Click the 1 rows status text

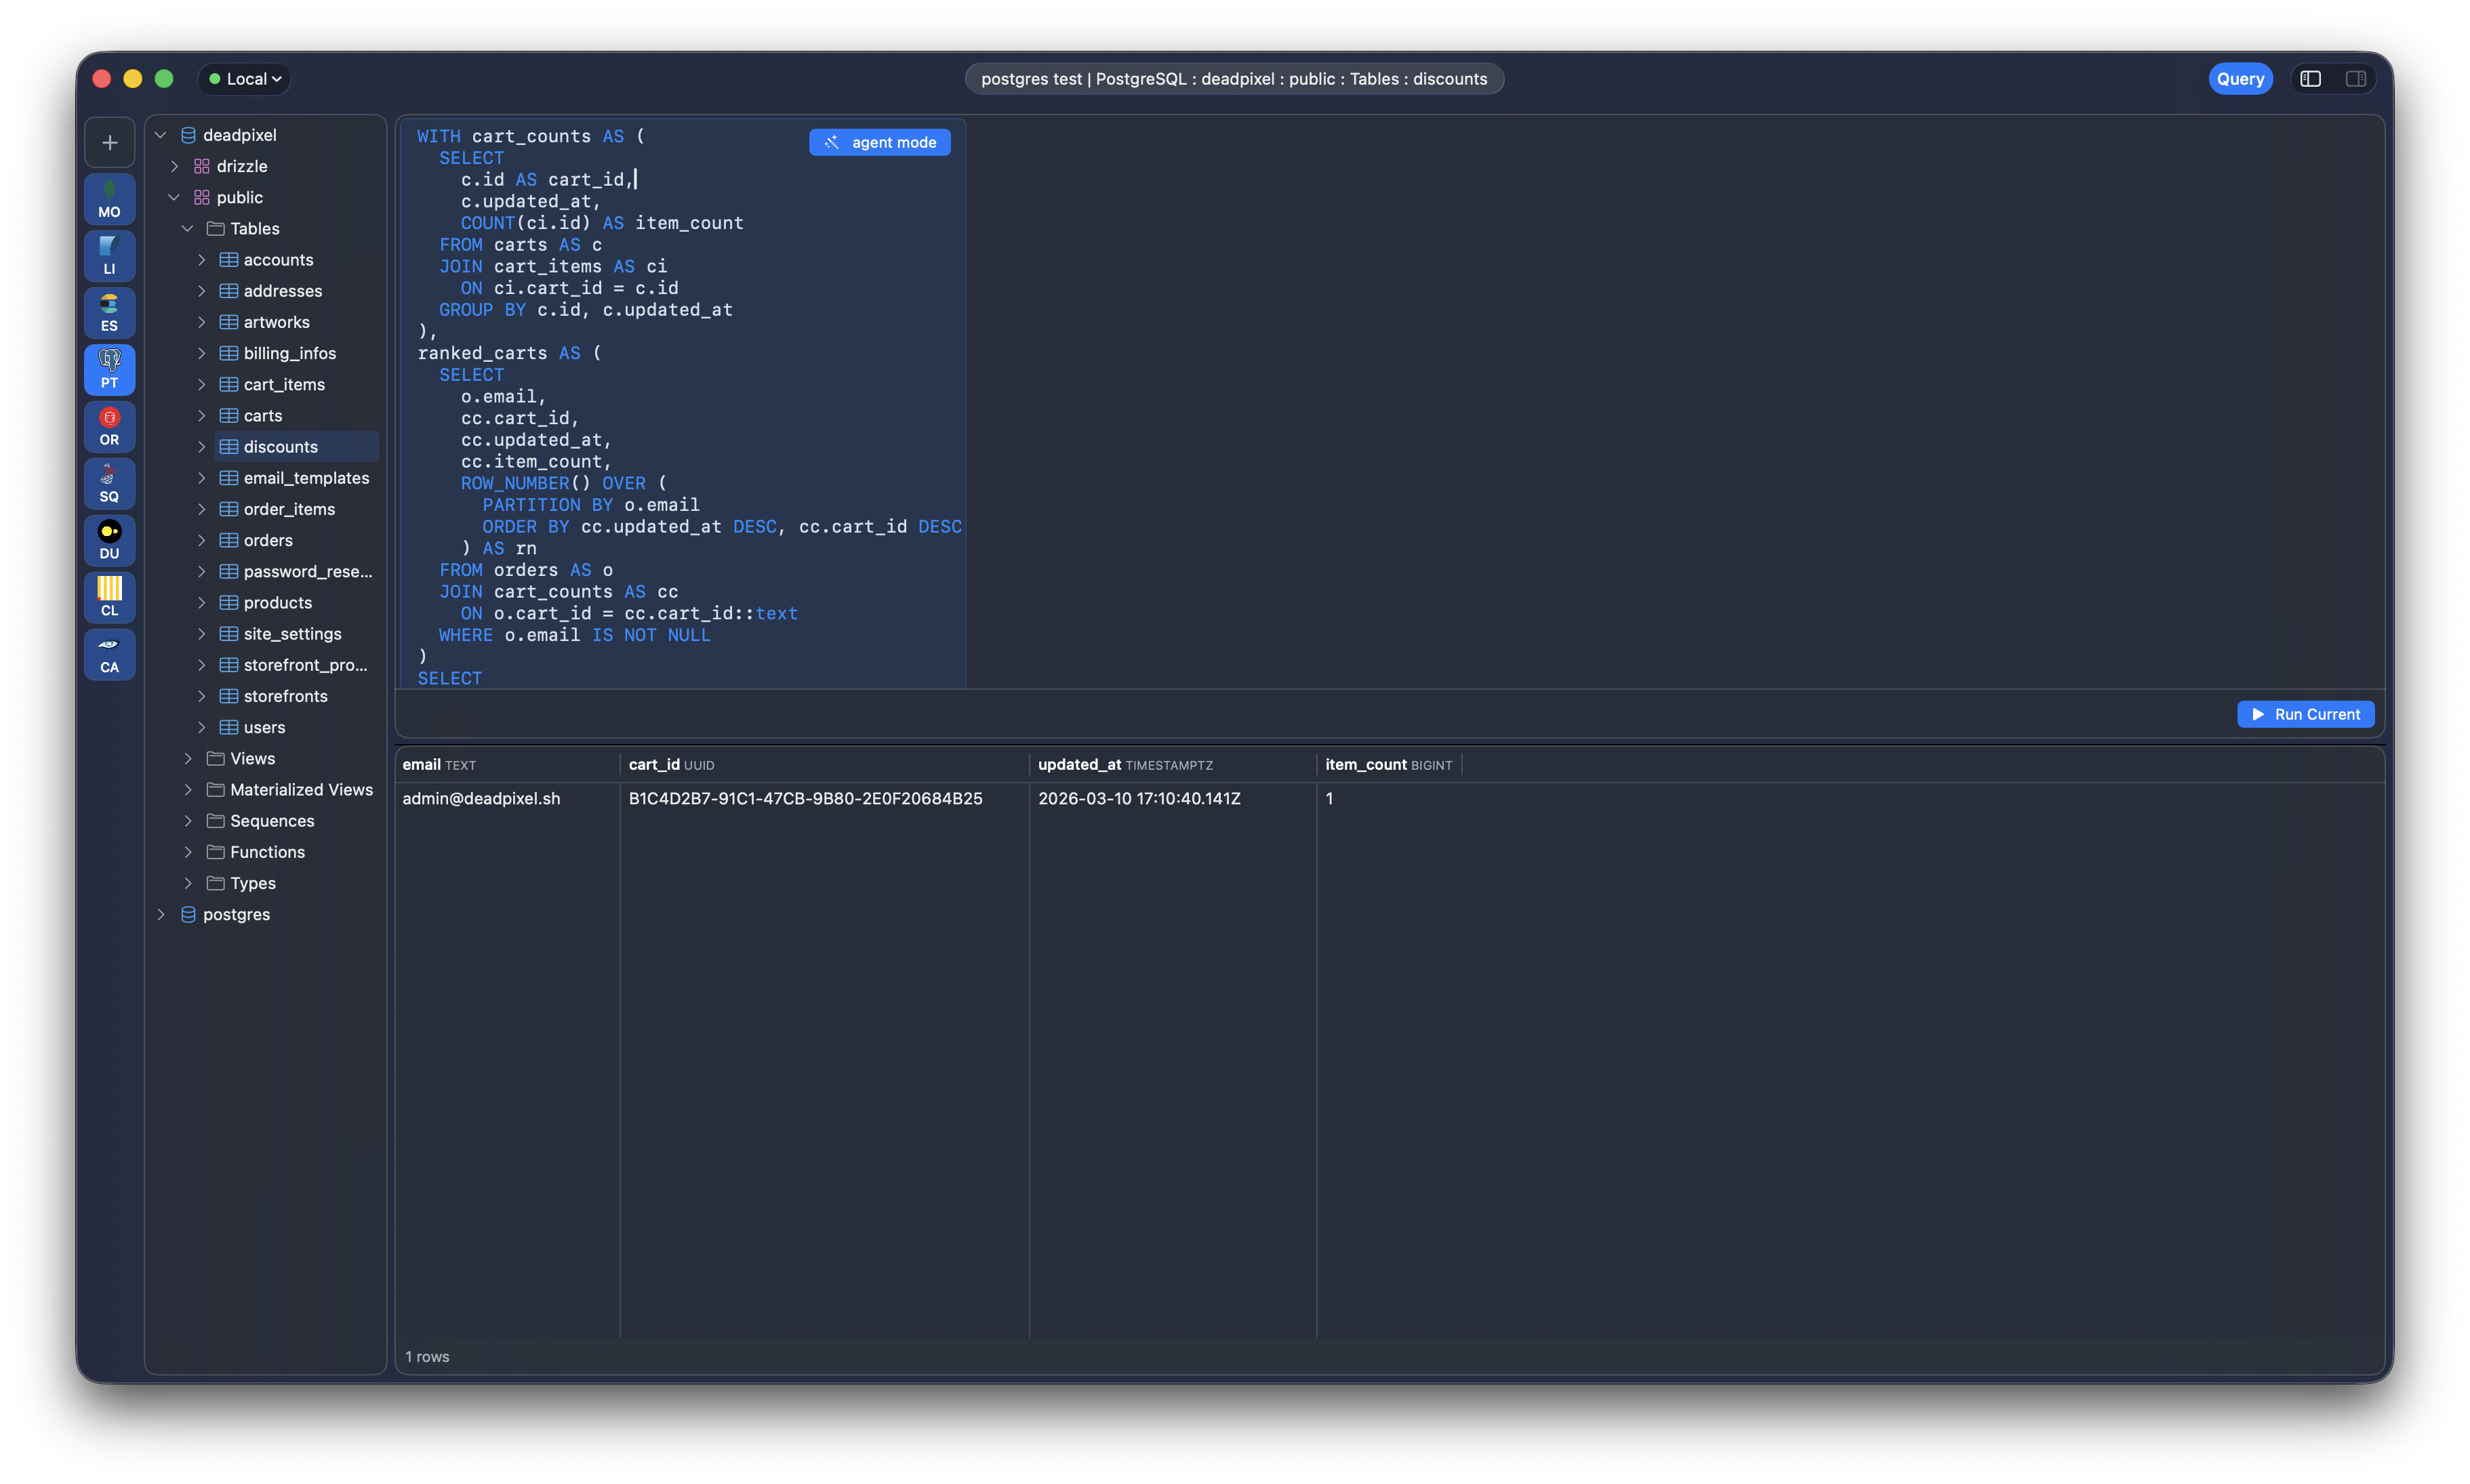click(x=427, y=1357)
